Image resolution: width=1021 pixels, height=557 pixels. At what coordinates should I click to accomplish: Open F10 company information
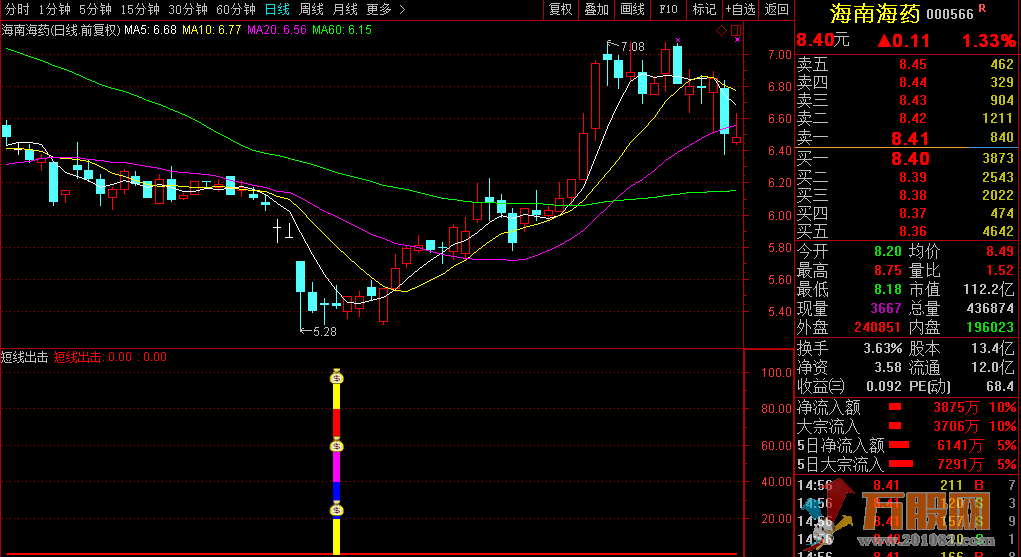coord(668,10)
